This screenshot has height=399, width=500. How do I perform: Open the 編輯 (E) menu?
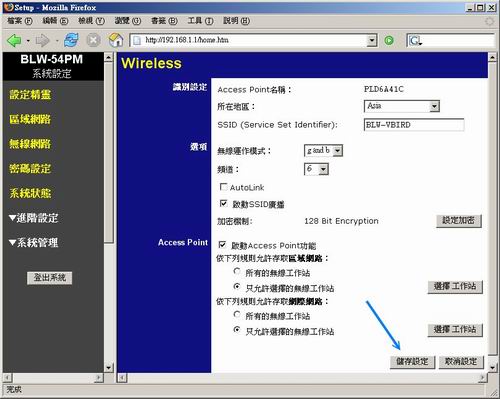(55, 21)
